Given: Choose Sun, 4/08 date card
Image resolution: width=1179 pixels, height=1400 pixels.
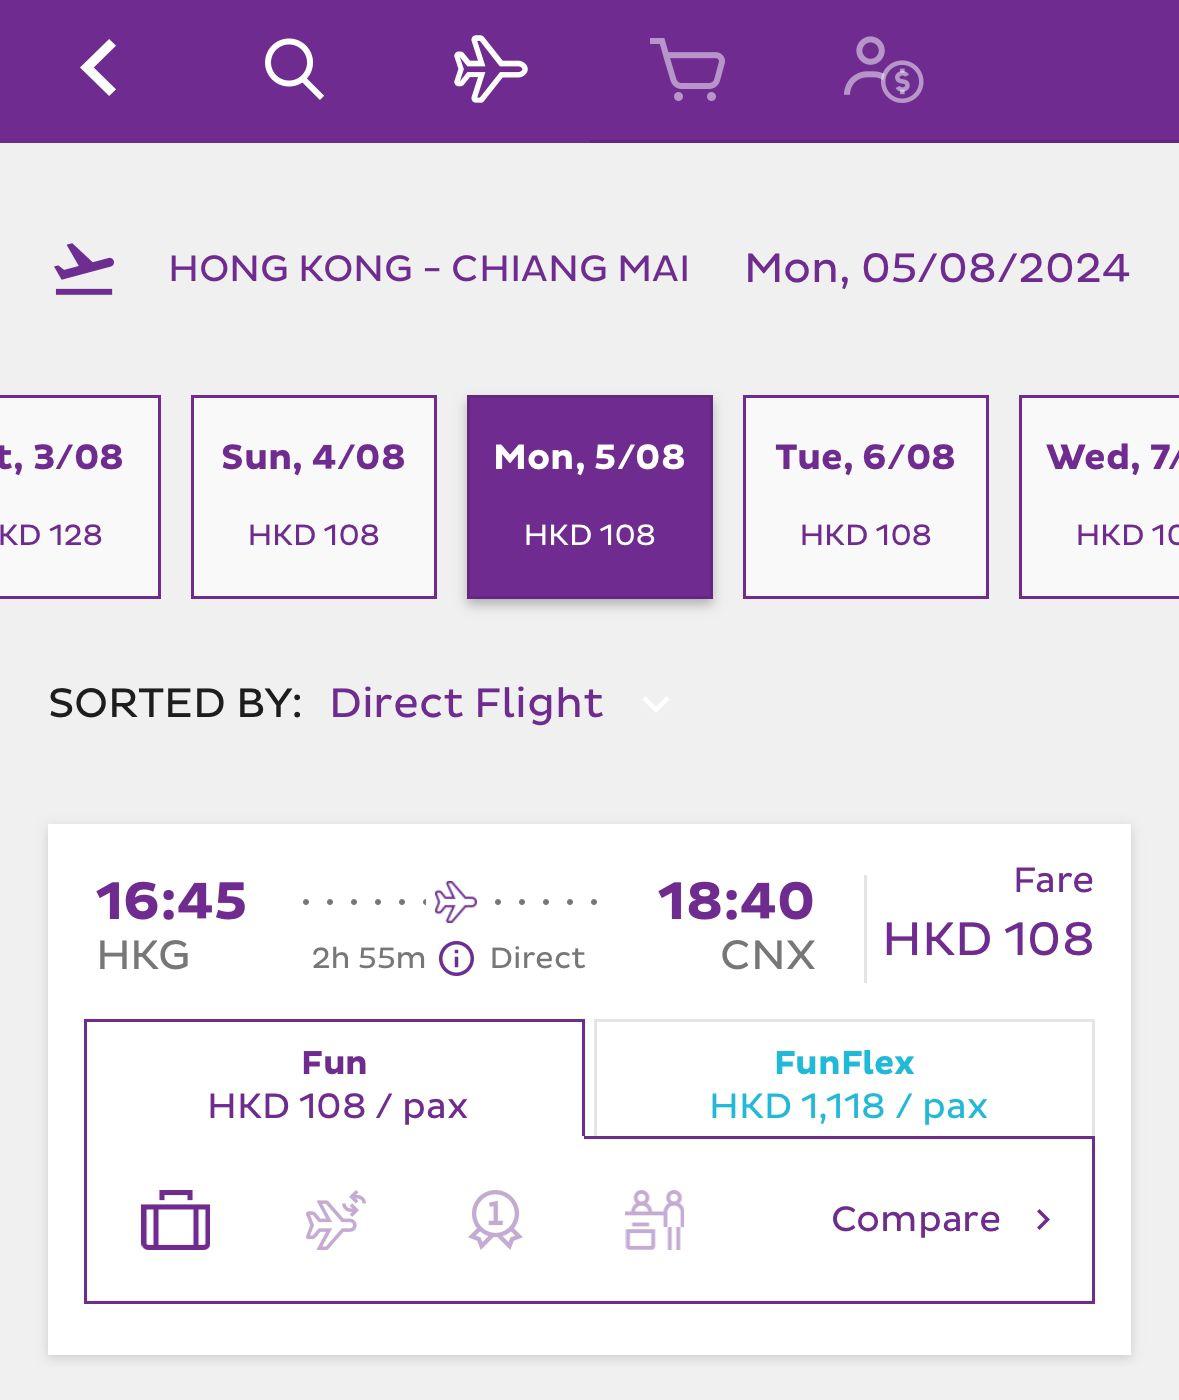Looking at the screenshot, I should click(x=314, y=496).
